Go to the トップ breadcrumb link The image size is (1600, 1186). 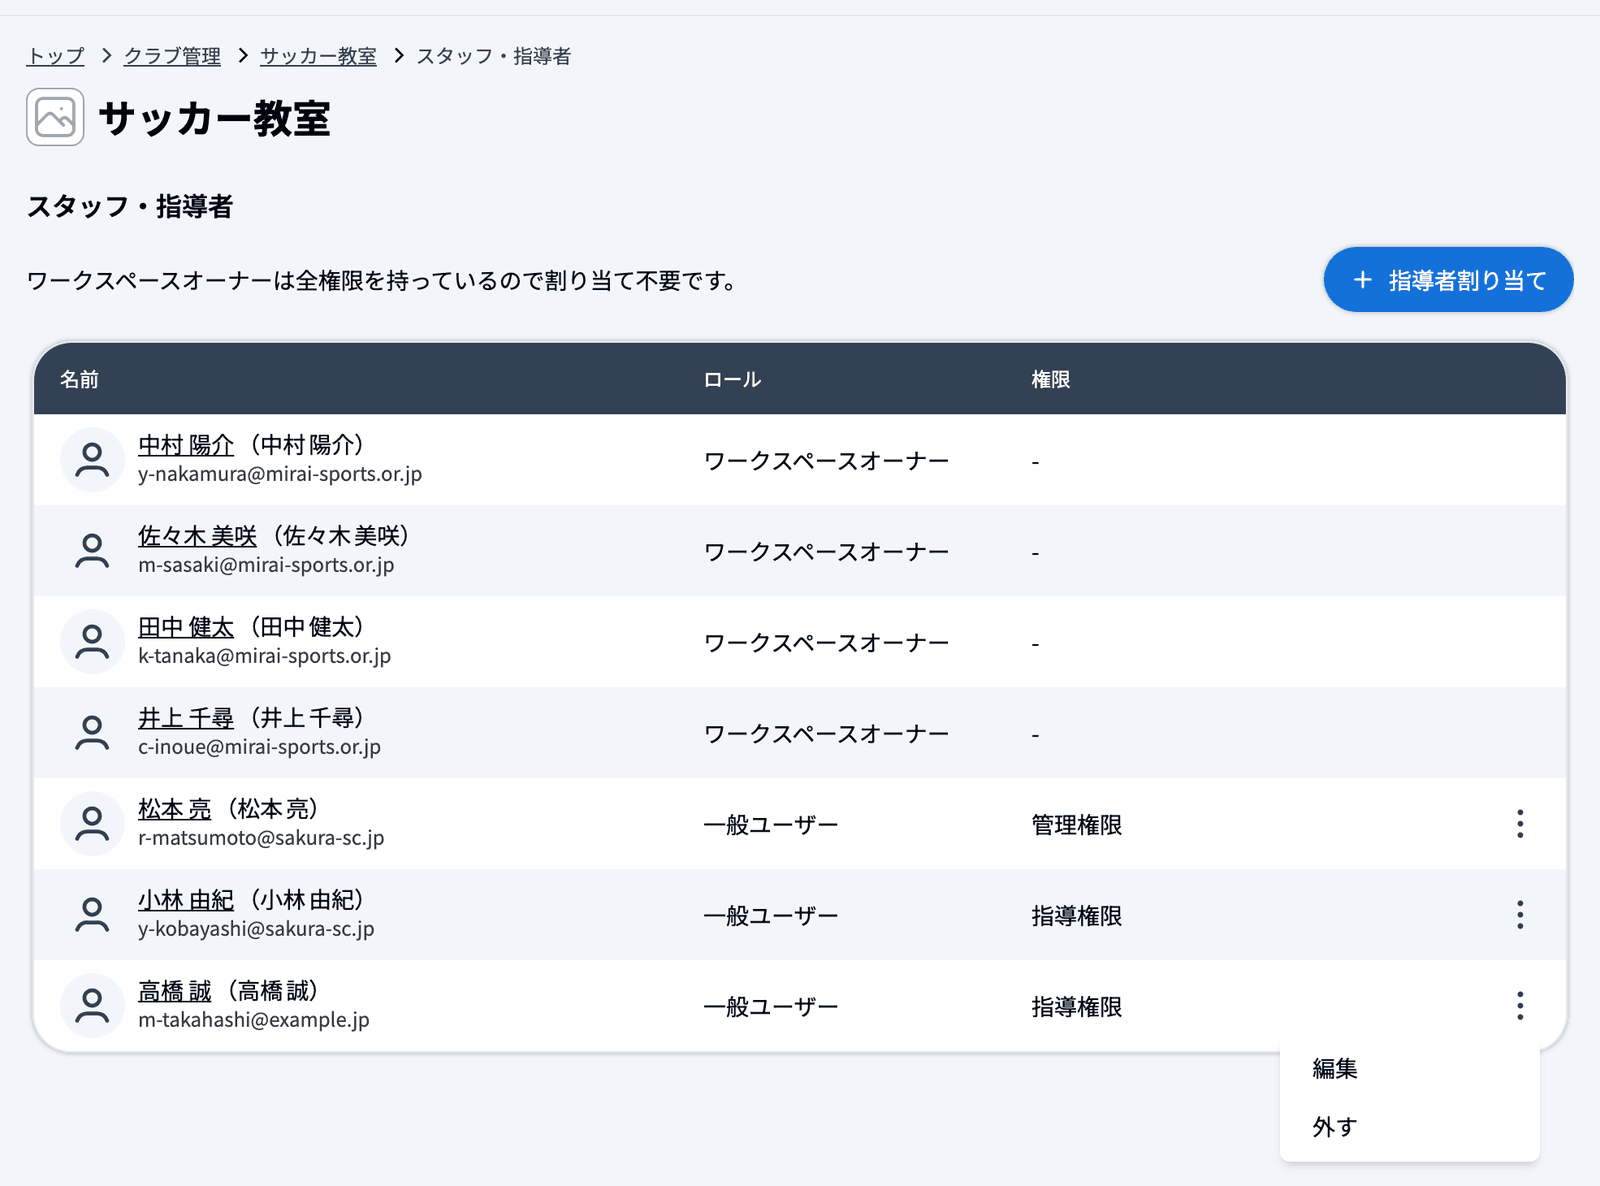(56, 56)
